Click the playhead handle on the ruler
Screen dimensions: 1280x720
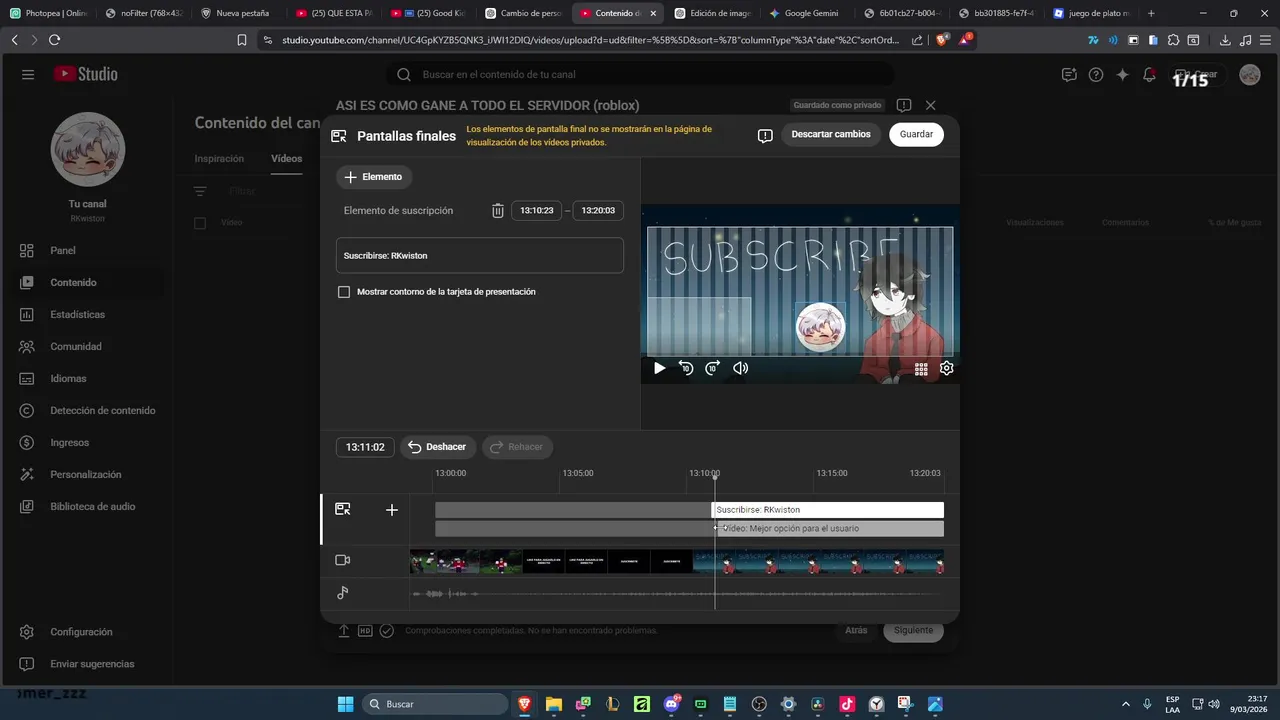715,476
